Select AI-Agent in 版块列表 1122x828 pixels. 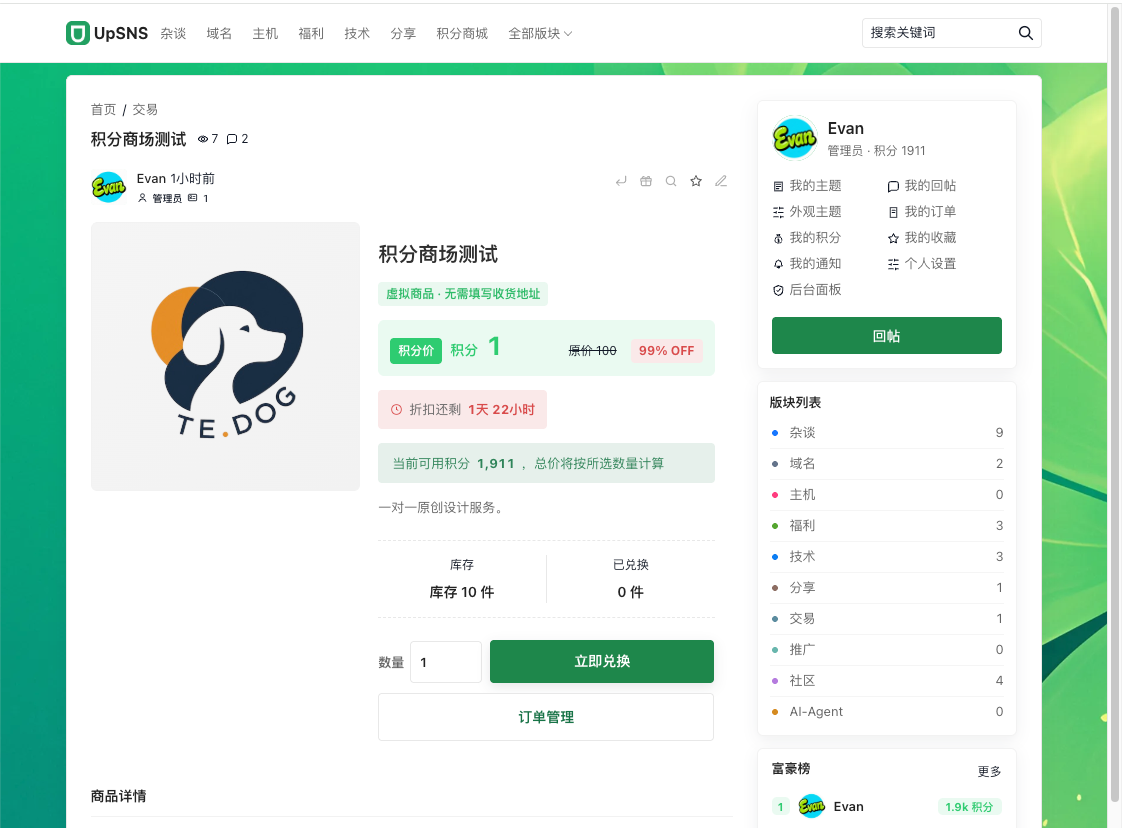pyautogui.click(x=887, y=711)
